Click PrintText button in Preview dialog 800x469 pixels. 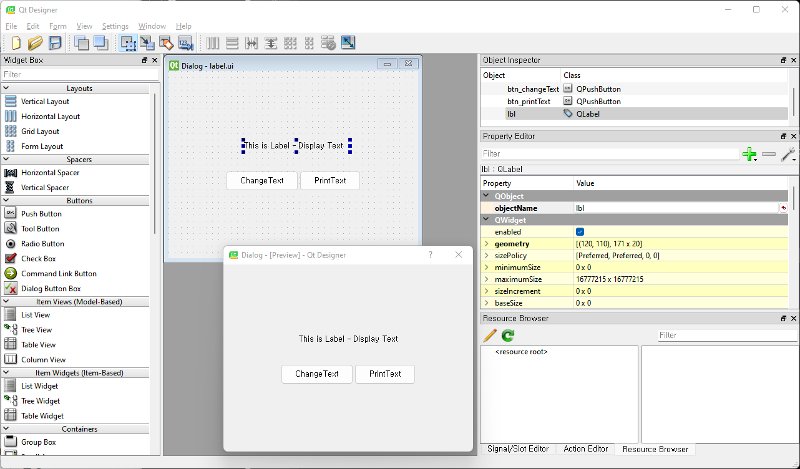pos(385,374)
